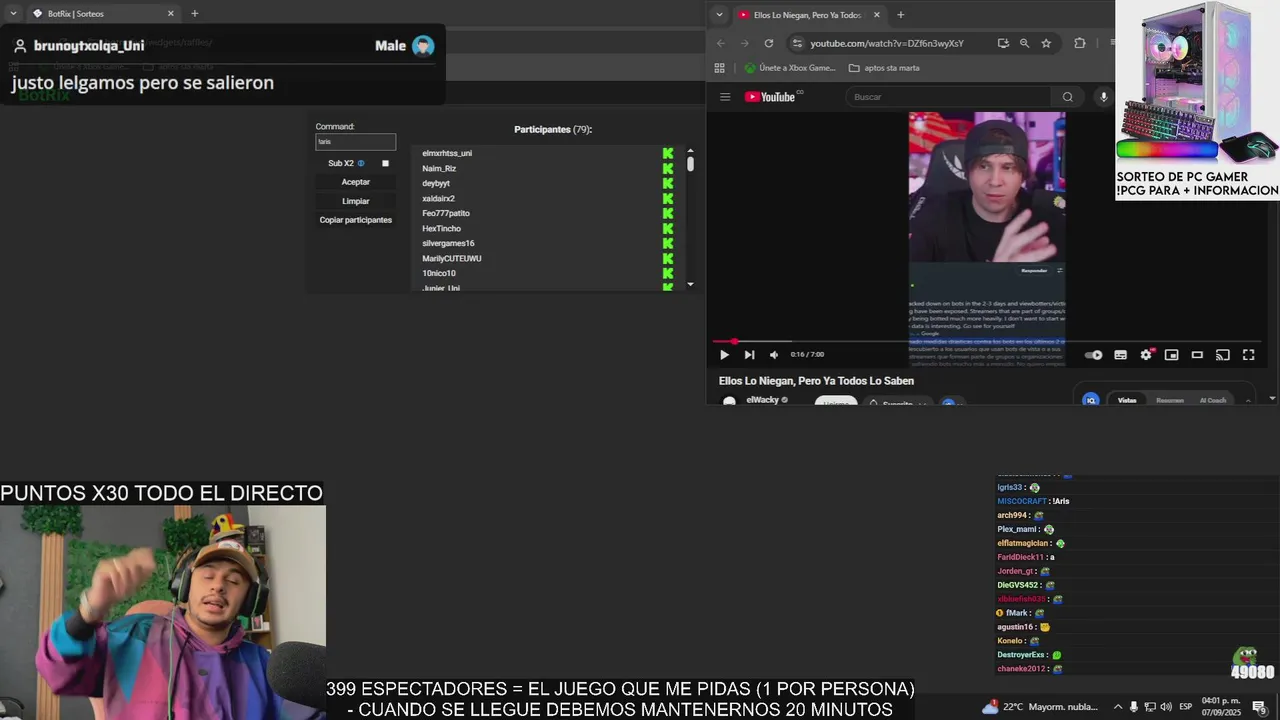
Task: Reload the YouTube page
Action: pos(768,43)
